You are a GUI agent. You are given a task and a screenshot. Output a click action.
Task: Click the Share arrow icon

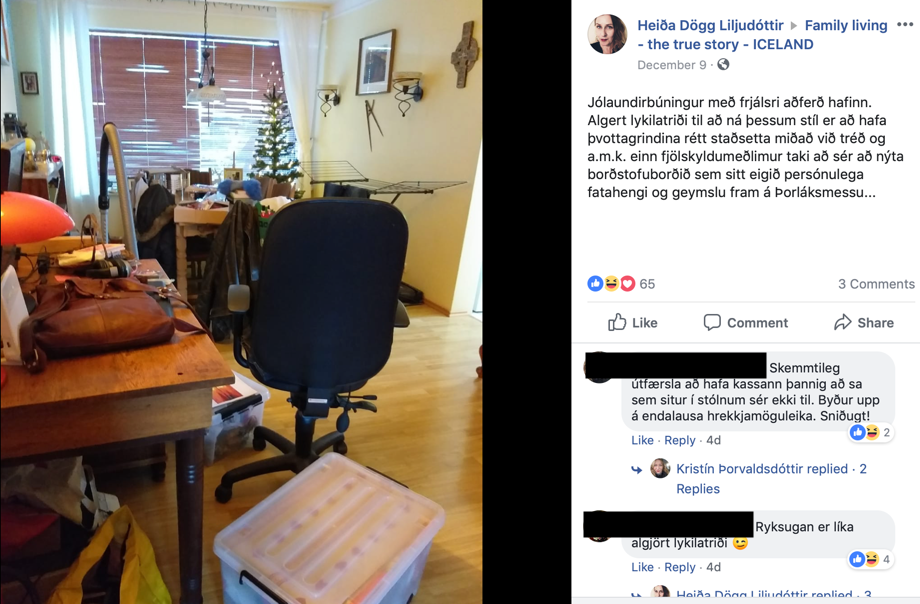coord(843,322)
